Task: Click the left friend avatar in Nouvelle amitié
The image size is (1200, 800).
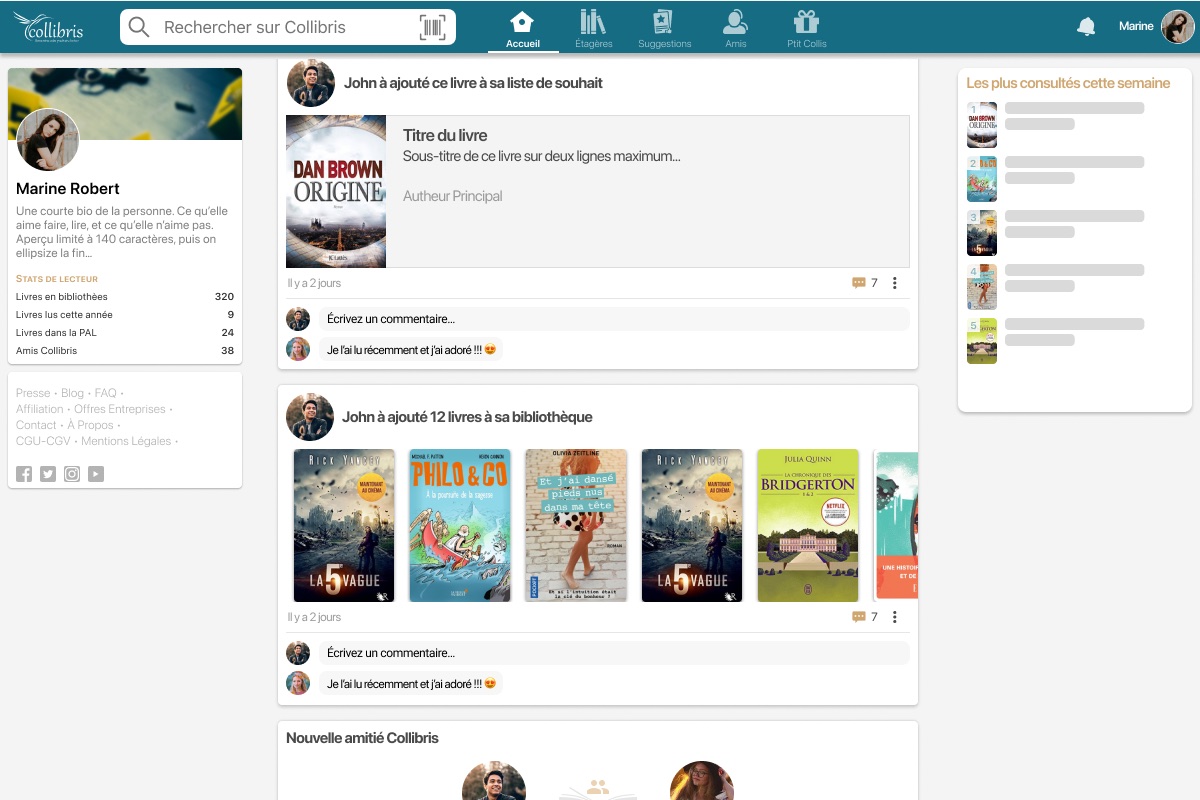Action: click(x=494, y=781)
